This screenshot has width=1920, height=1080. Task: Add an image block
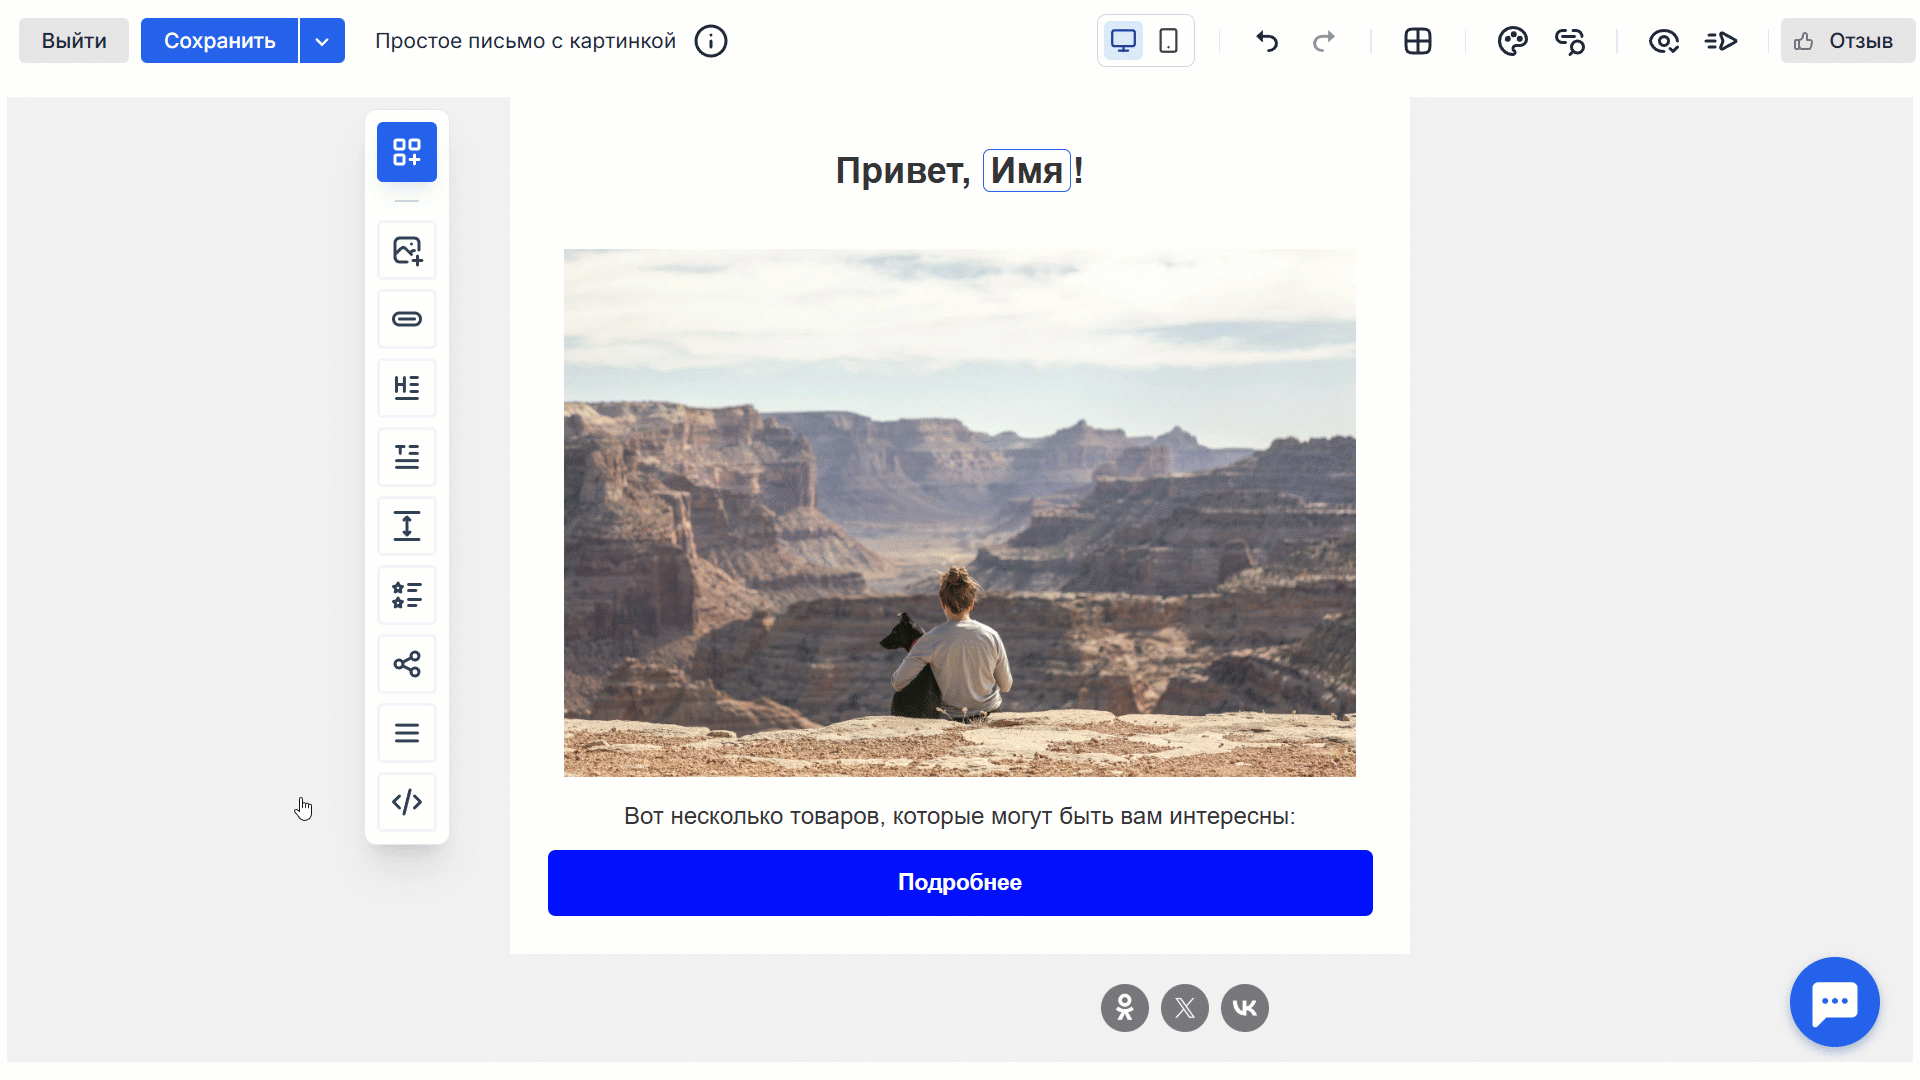coord(406,250)
